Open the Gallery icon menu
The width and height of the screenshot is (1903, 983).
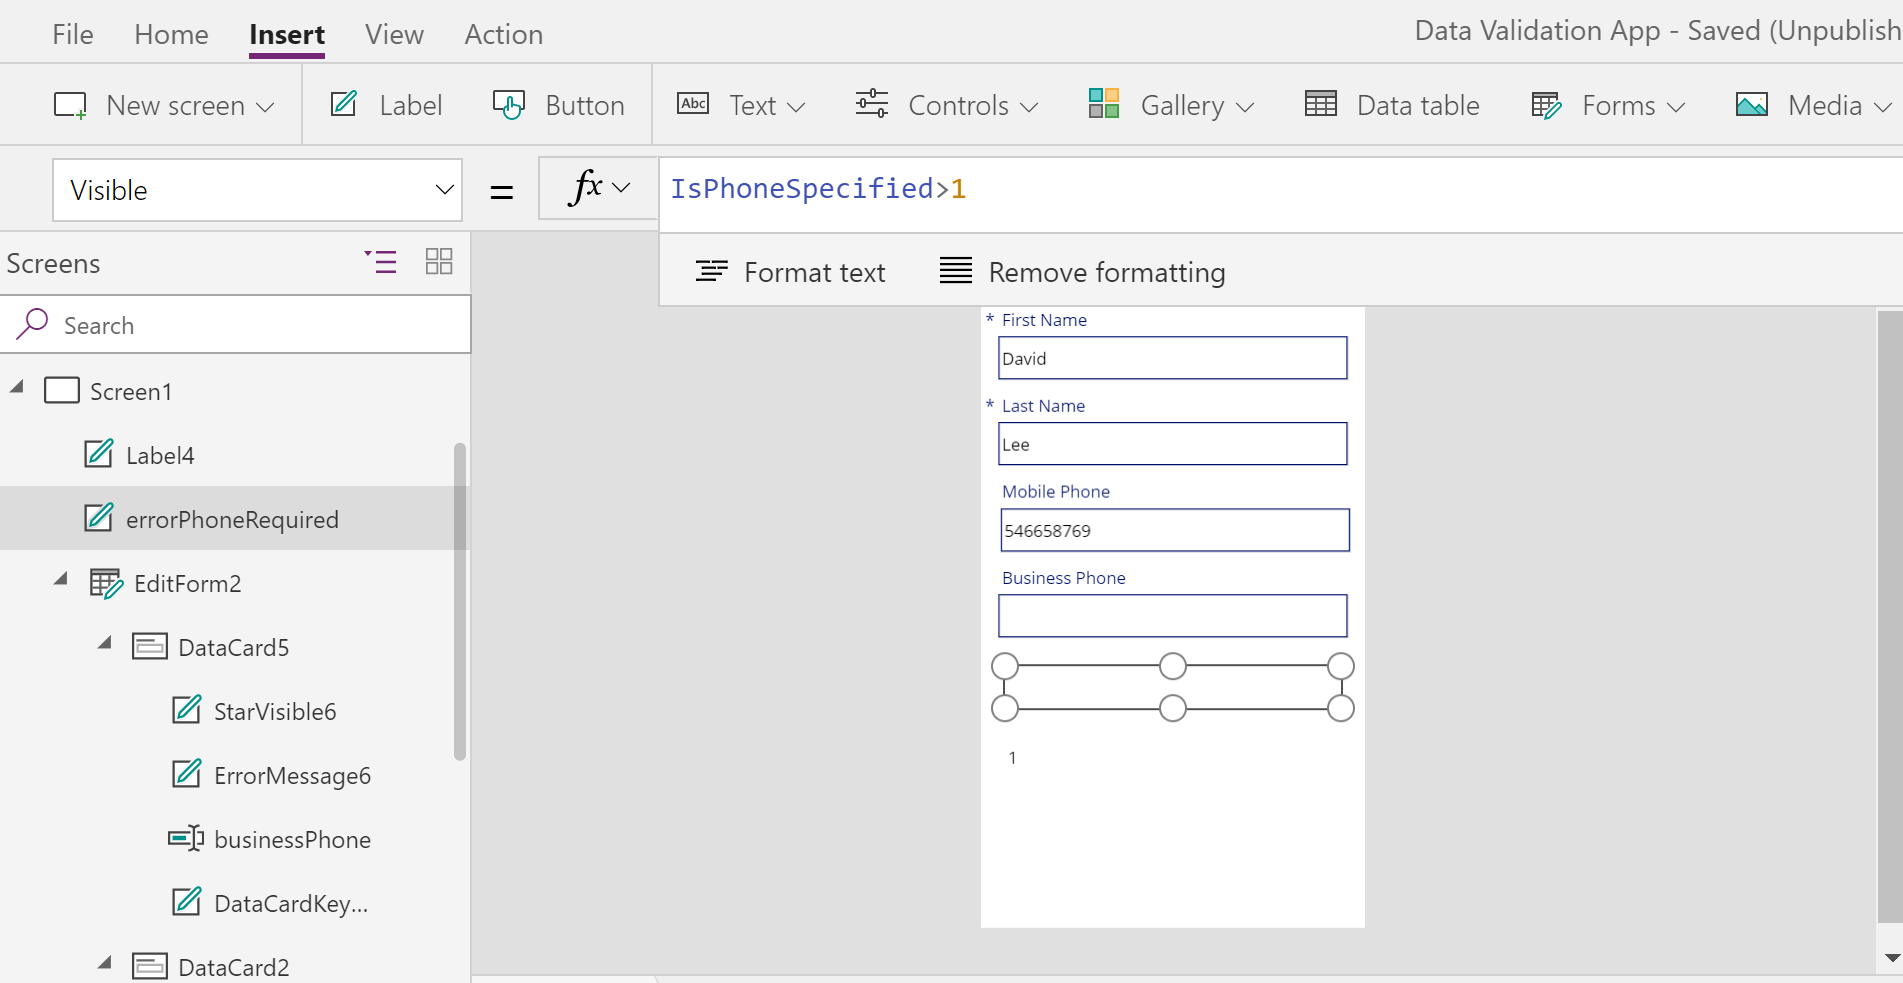coord(1103,105)
